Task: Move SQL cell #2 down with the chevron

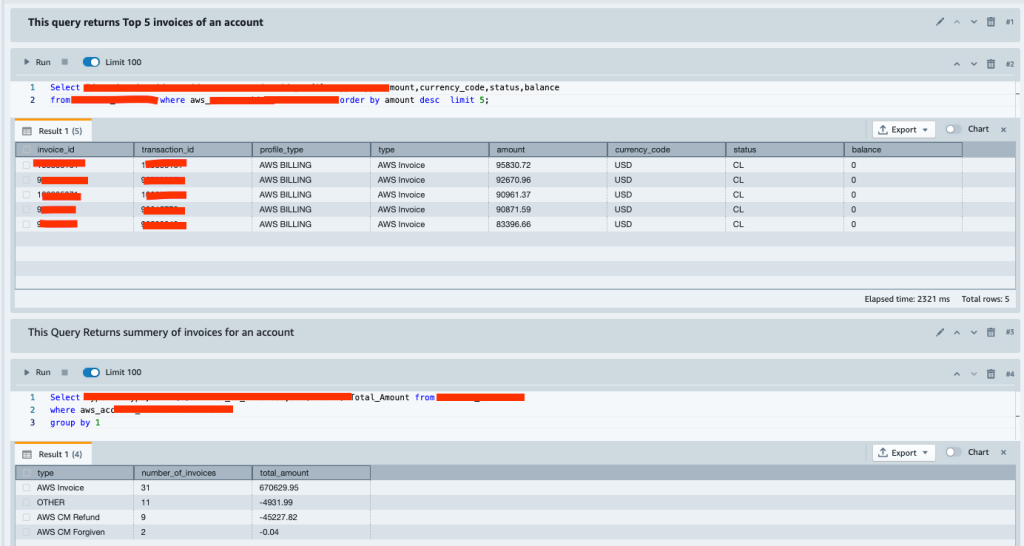Action: [x=974, y=63]
